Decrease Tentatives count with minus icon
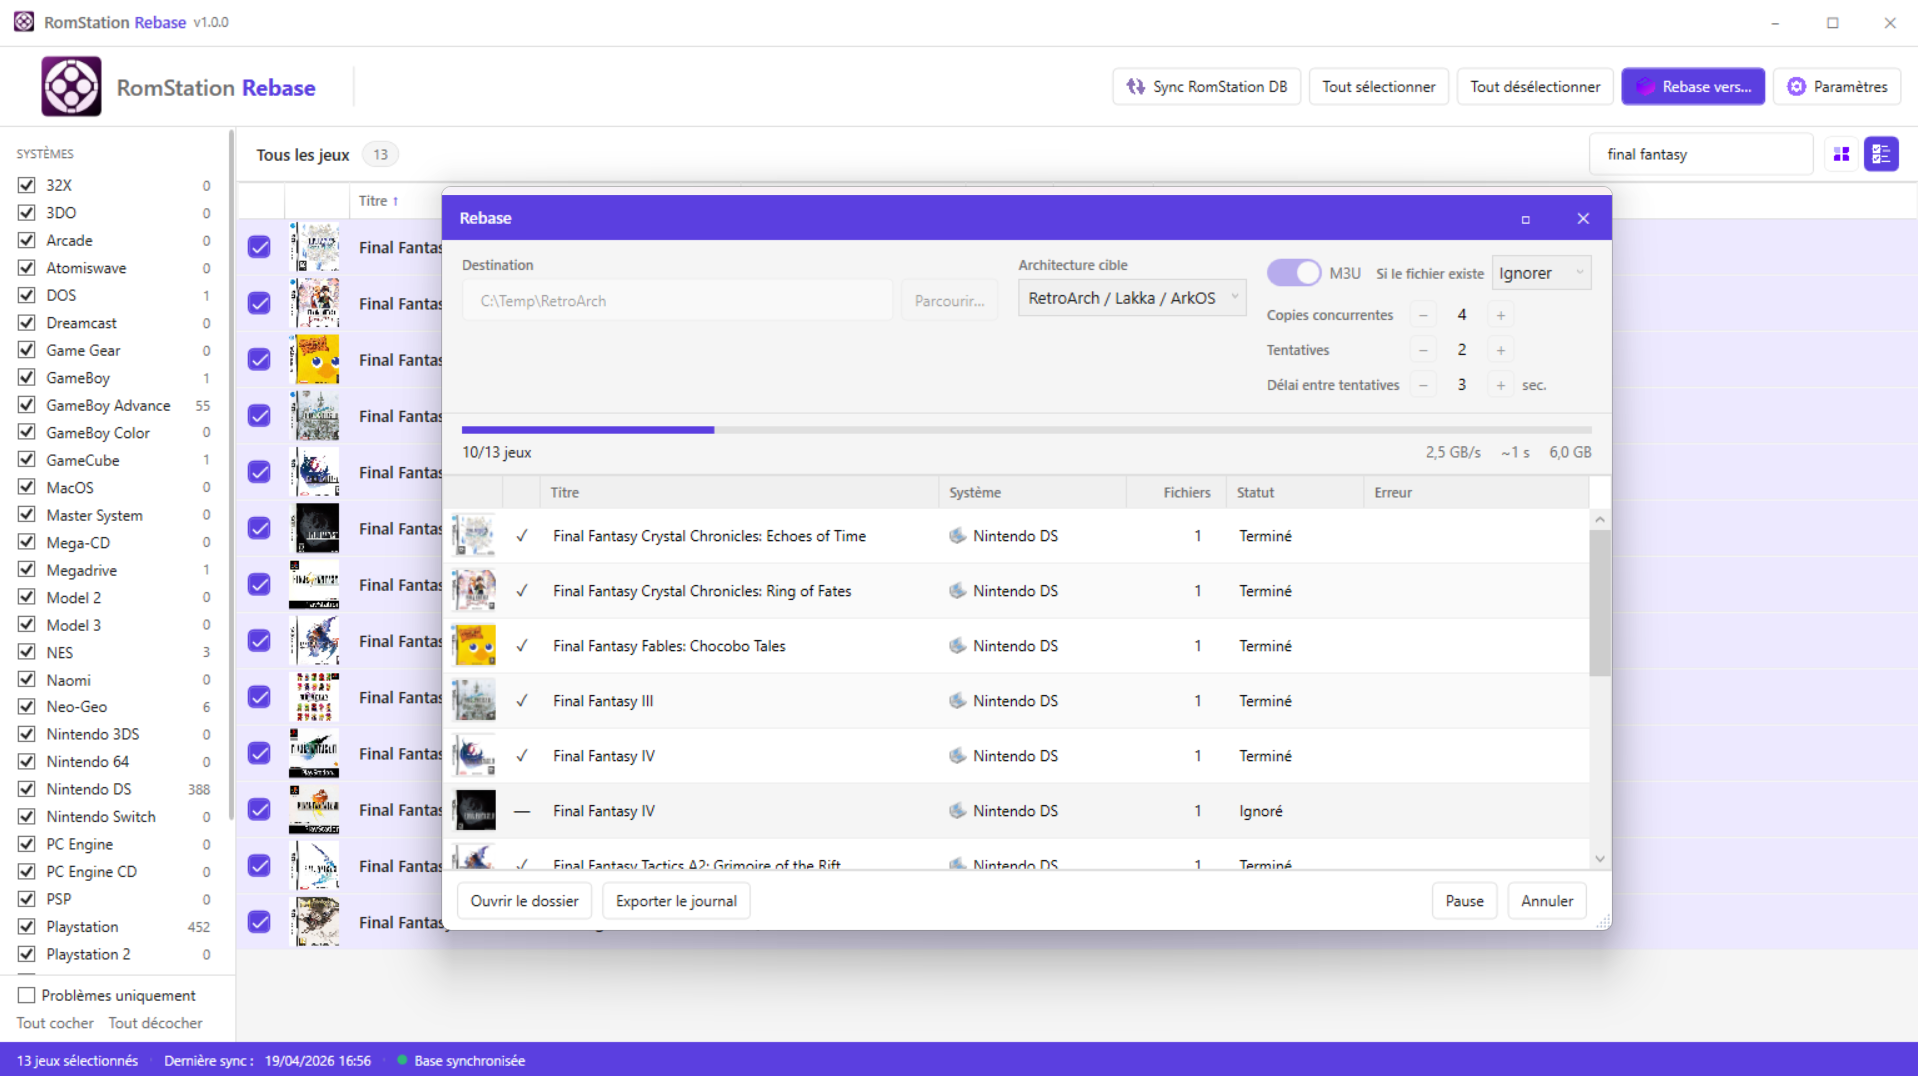The height and width of the screenshot is (1076, 1918). pyautogui.click(x=1423, y=350)
